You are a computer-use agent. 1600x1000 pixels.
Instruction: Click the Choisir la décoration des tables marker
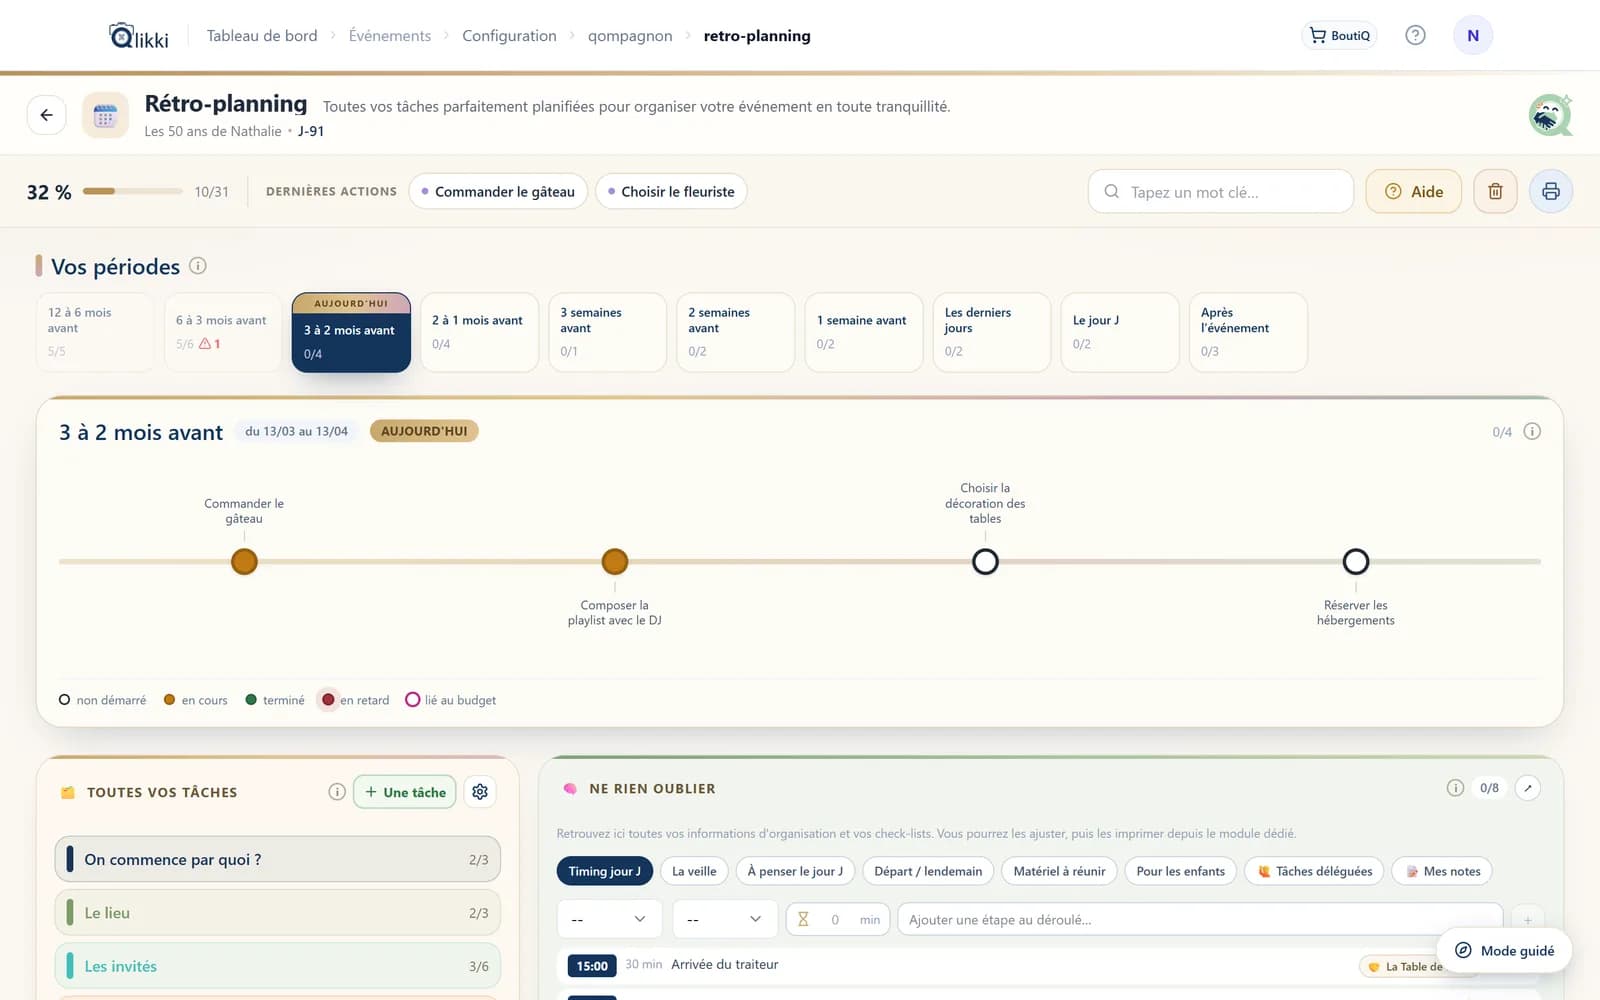coord(985,561)
